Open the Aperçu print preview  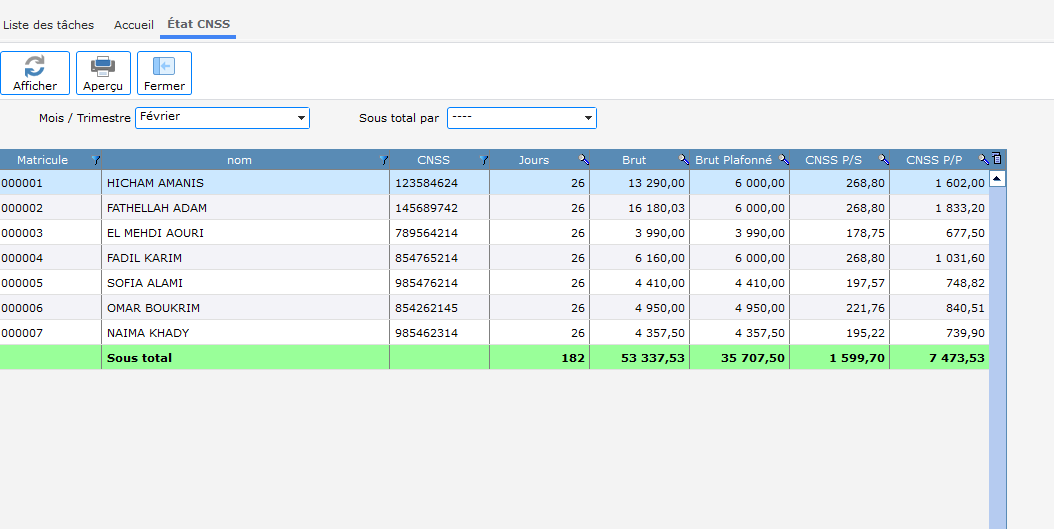(103, 73)
